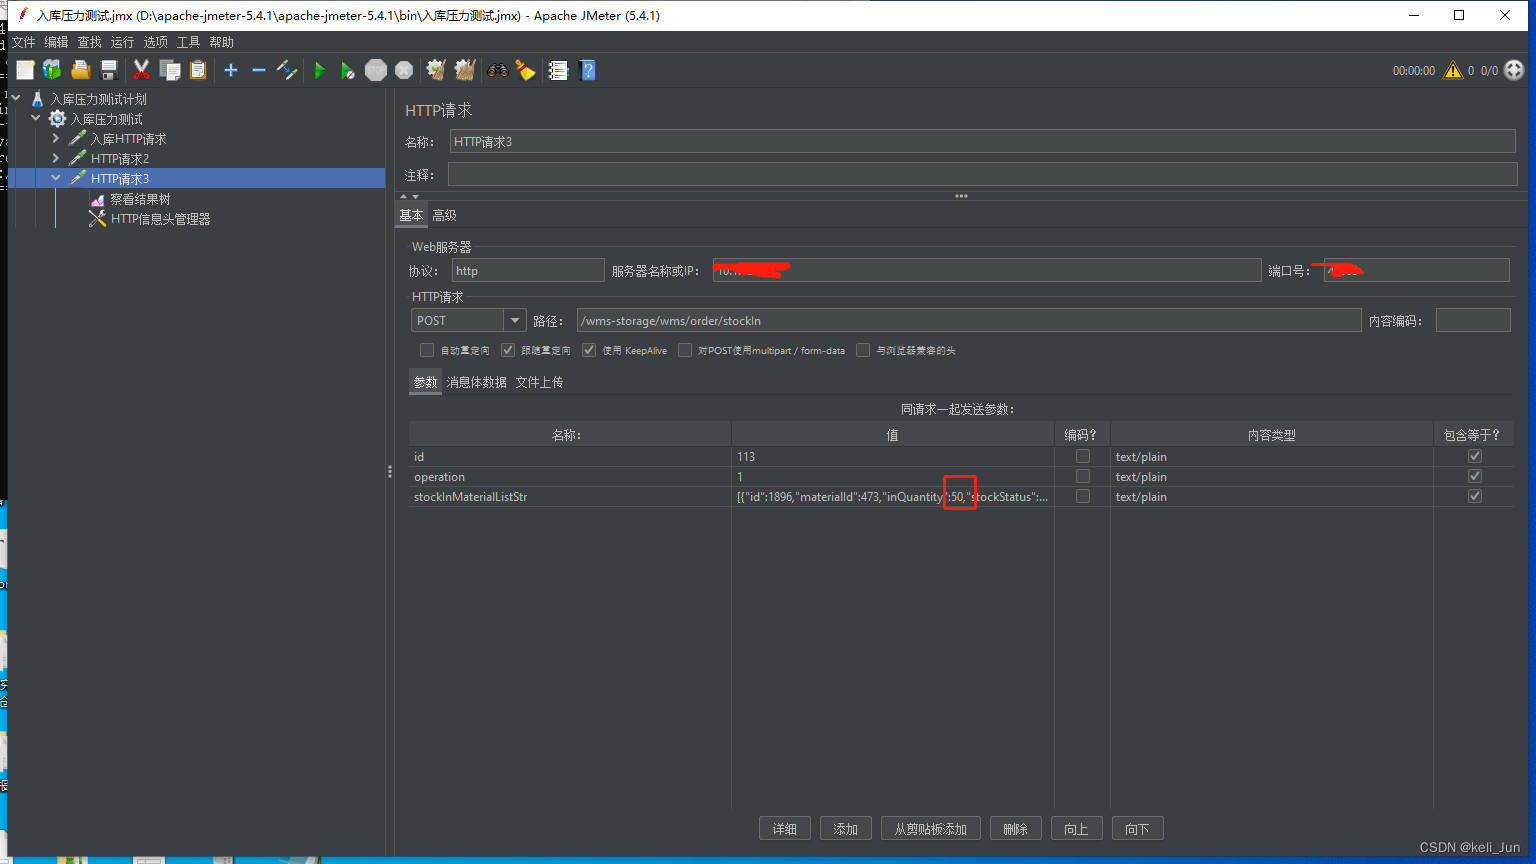The image size is (1536, 864).
Task: Click the 向下 button
Action: click(1137, 828)
